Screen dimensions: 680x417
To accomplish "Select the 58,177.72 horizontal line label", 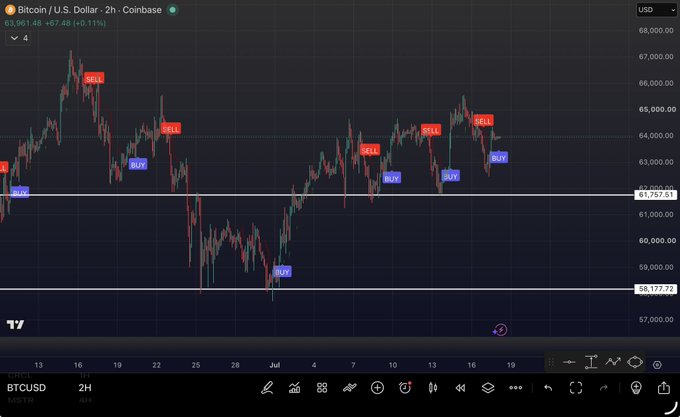I will (x=656, y=289).
